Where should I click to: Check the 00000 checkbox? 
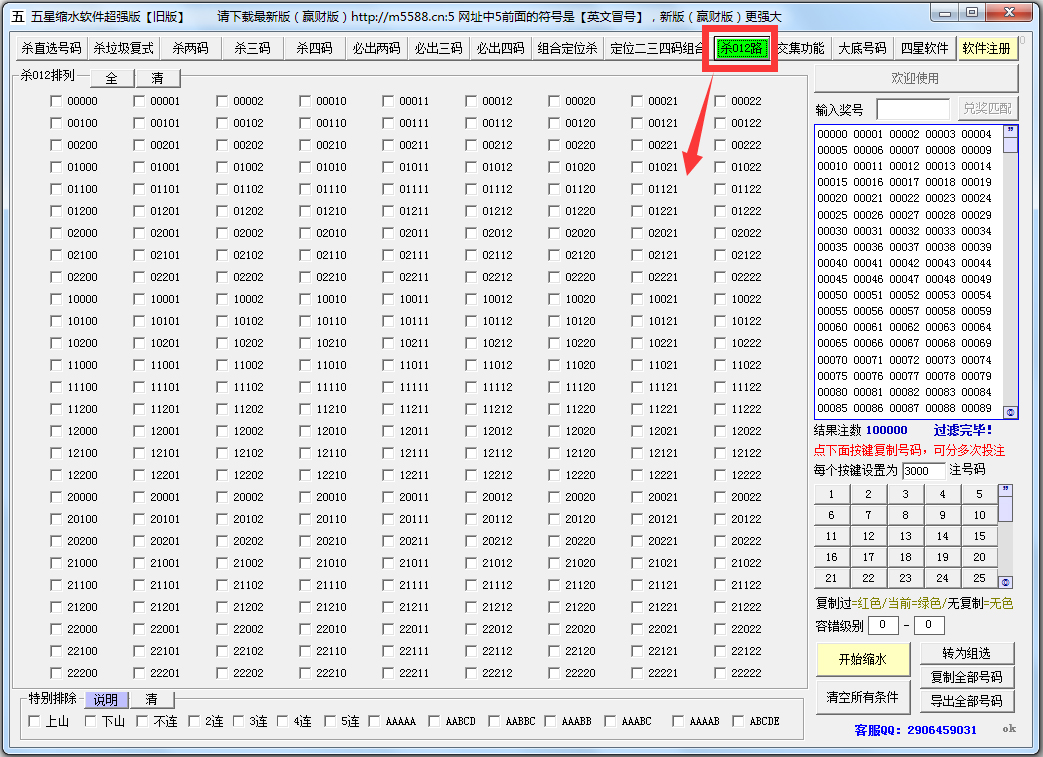pyautogui.click(x=57, y=101)
